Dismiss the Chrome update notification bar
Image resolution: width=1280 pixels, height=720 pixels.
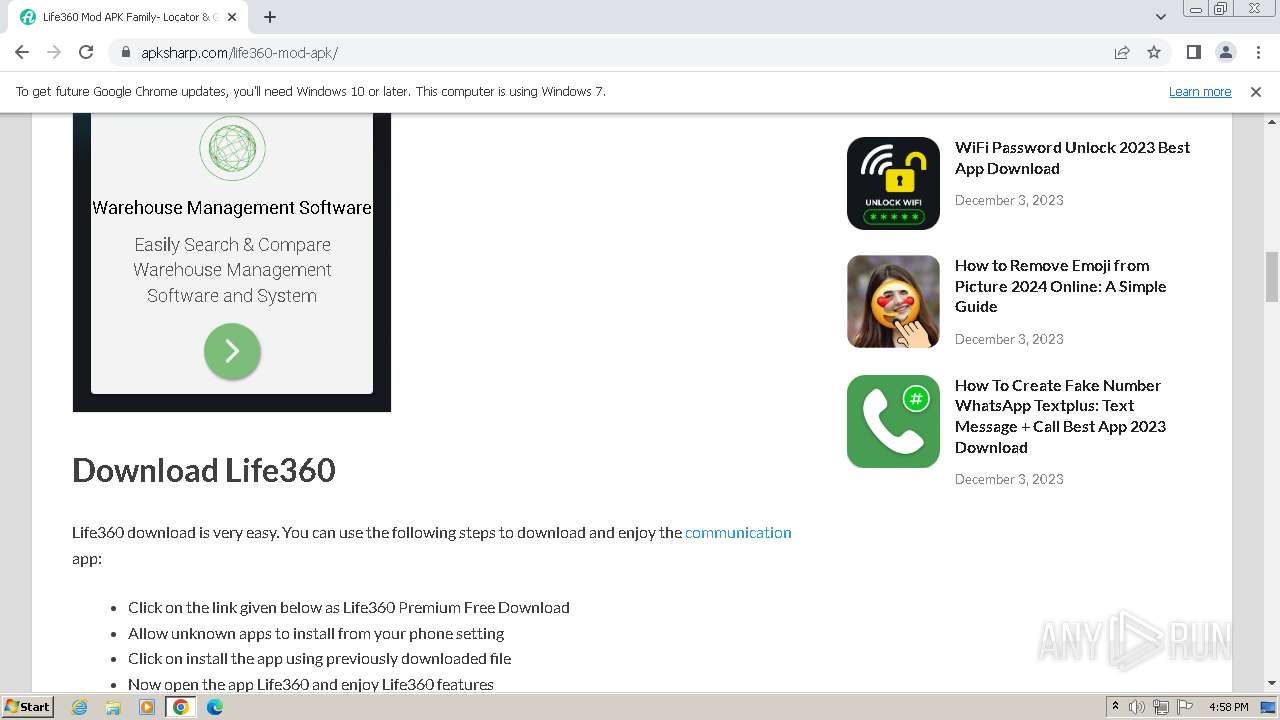tap(1256, 92)
